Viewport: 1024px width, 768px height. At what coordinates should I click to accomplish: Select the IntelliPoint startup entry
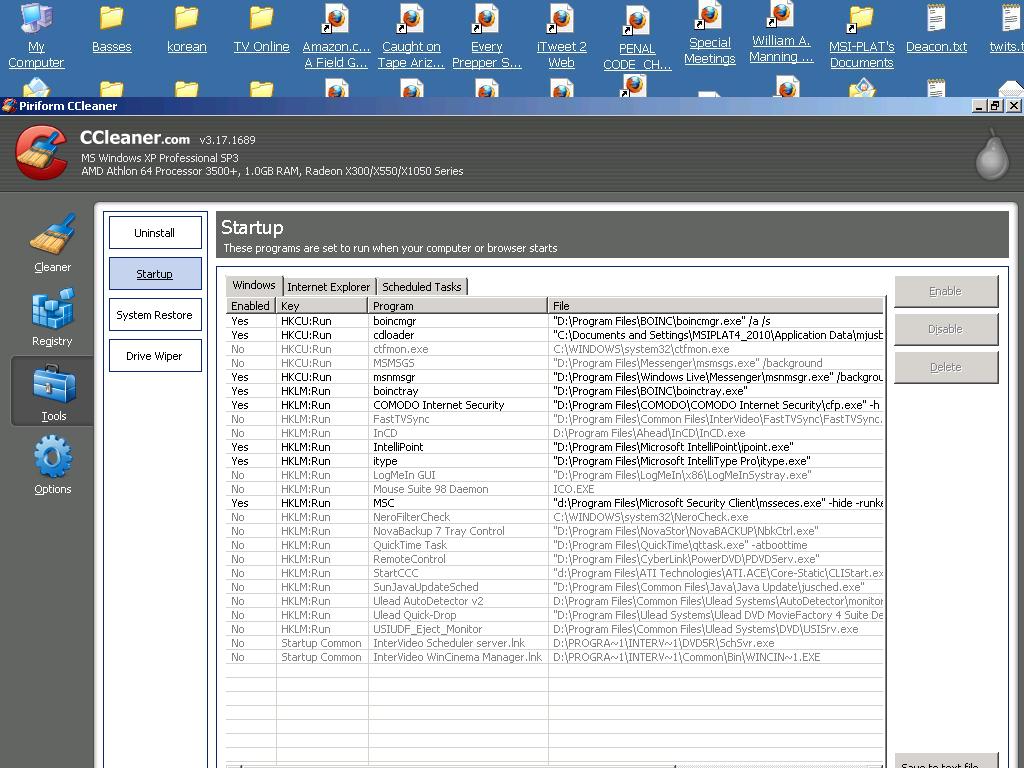(554, 447)
